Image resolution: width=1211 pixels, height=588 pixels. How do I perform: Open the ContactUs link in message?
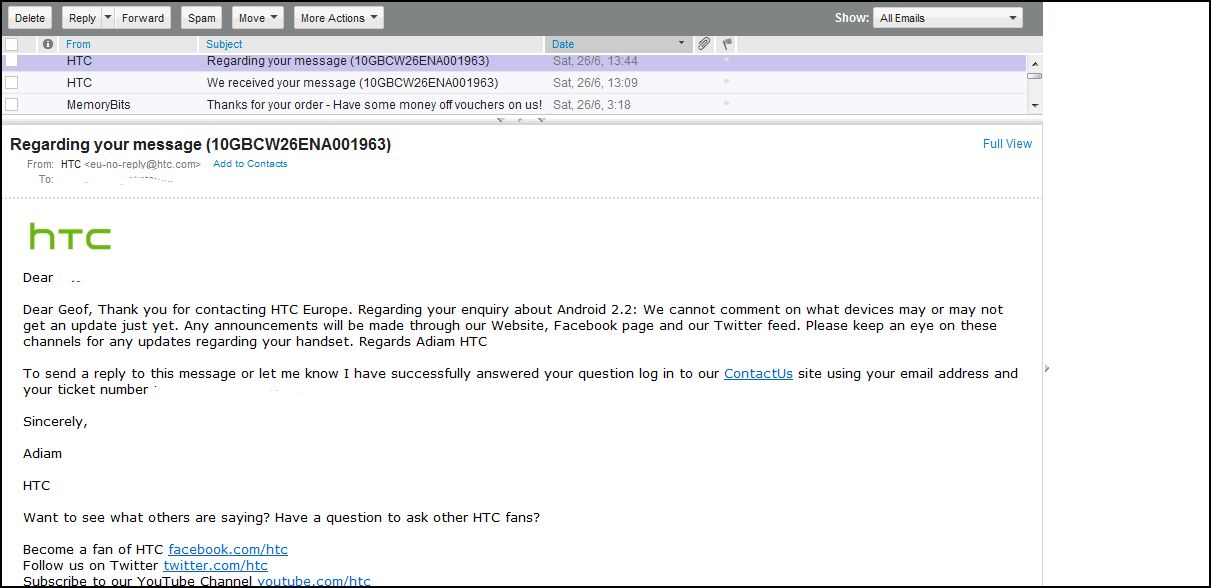758,374
